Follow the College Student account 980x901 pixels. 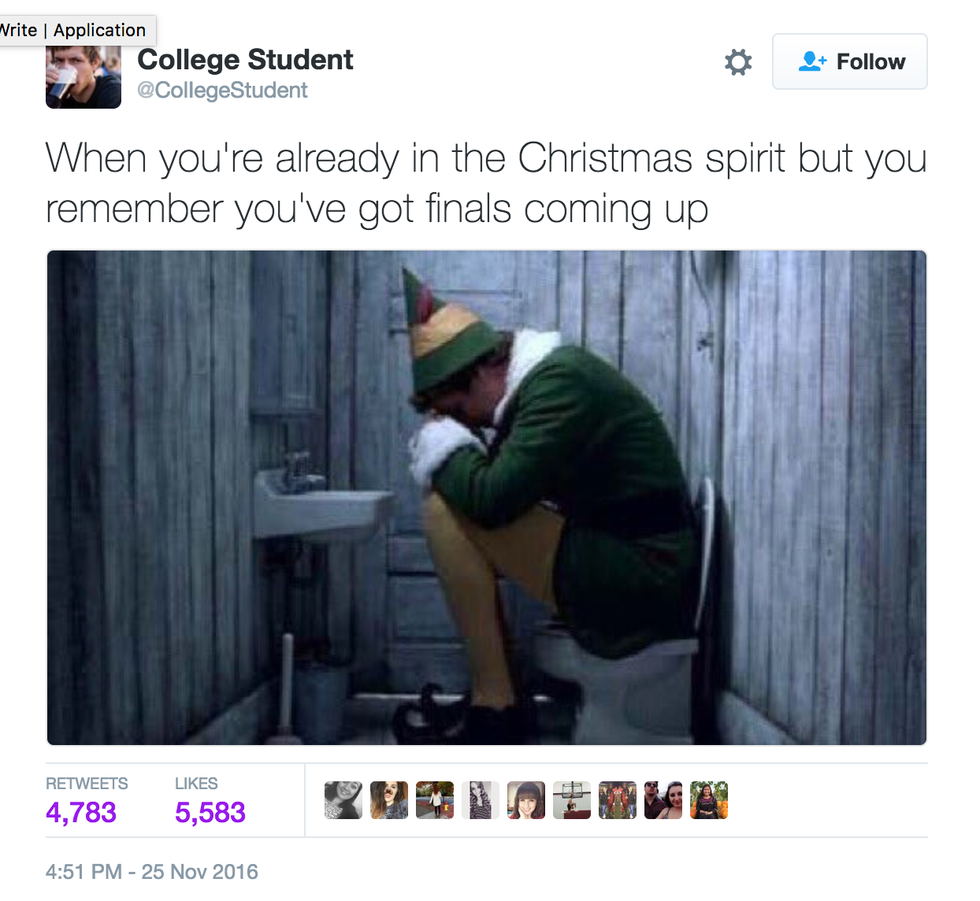click(849, 61)
